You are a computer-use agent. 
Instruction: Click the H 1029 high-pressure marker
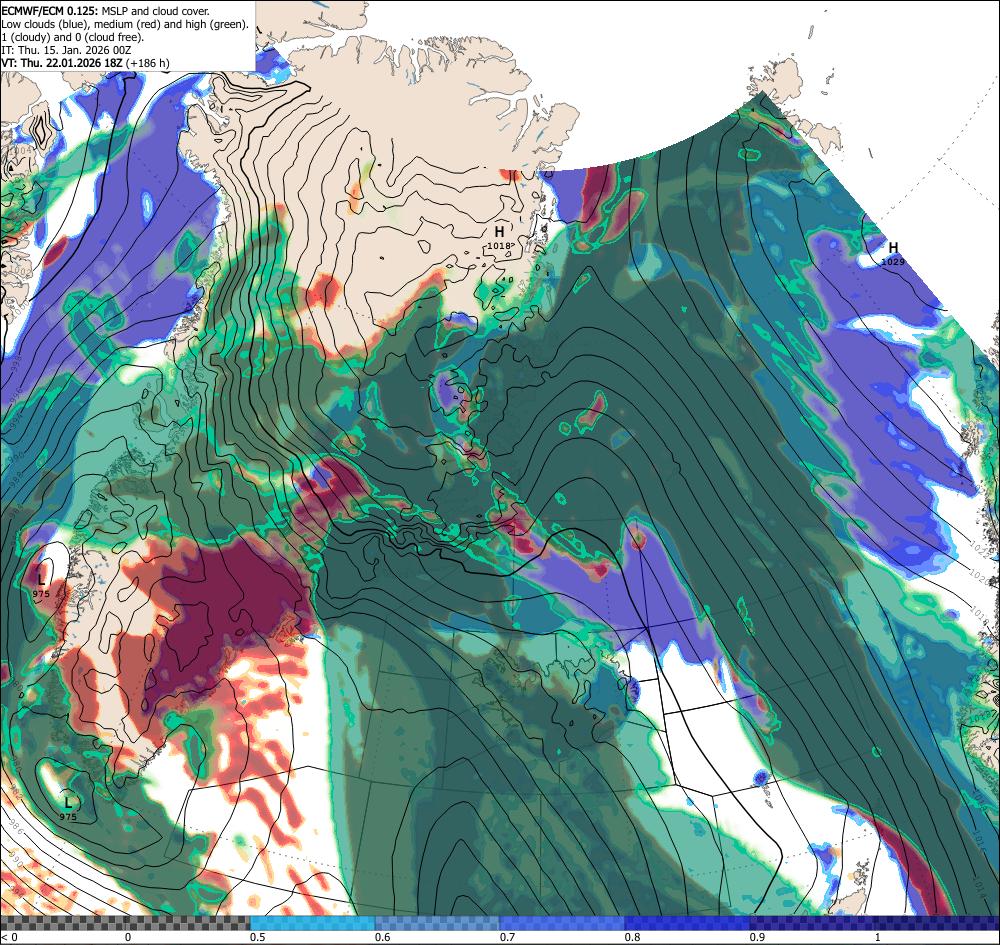click(893, 253)
